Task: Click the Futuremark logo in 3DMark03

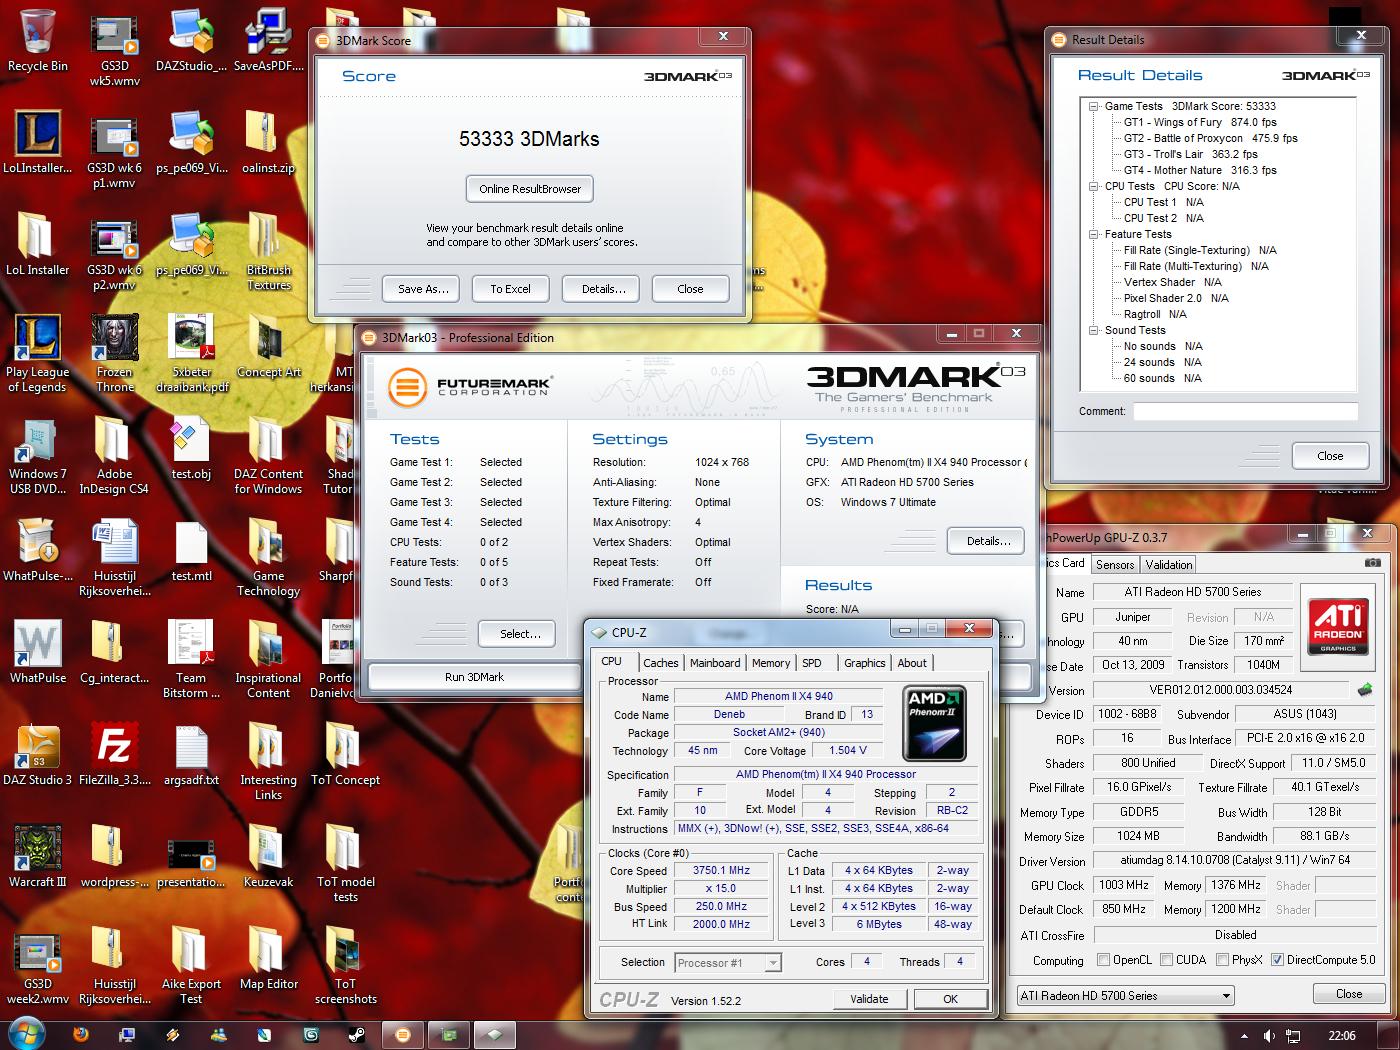Action: (x=469, y=386)
